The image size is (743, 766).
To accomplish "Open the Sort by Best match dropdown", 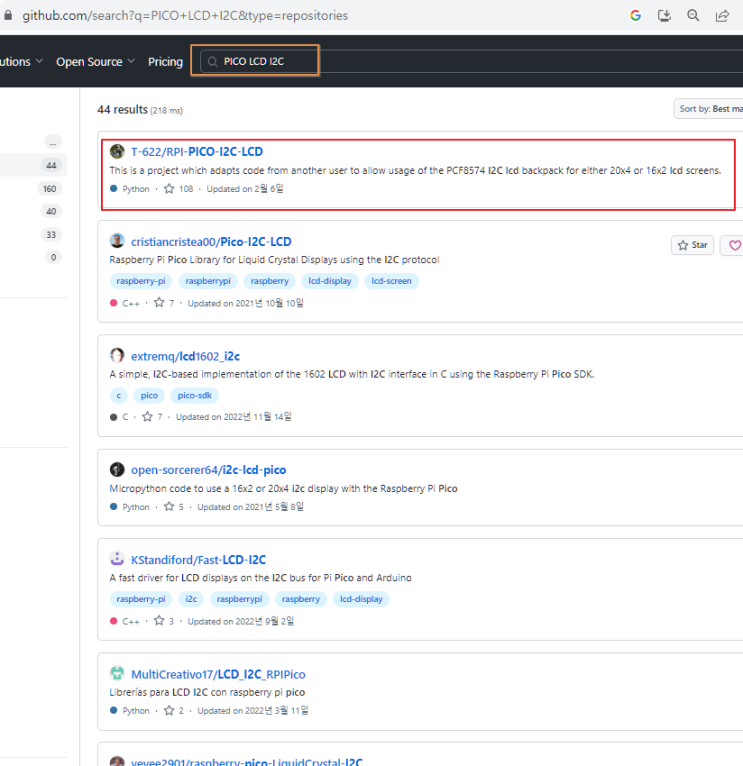I will (x=708, y=109).
